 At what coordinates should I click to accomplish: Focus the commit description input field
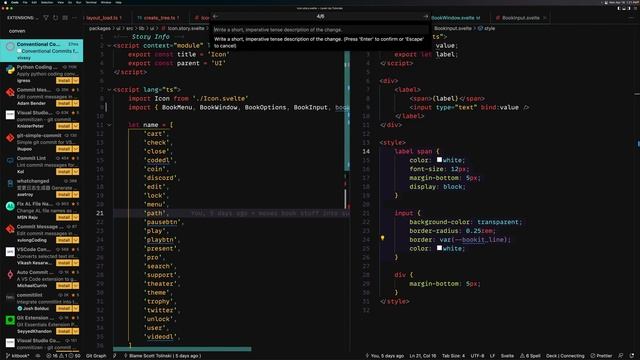coord(320,30)
